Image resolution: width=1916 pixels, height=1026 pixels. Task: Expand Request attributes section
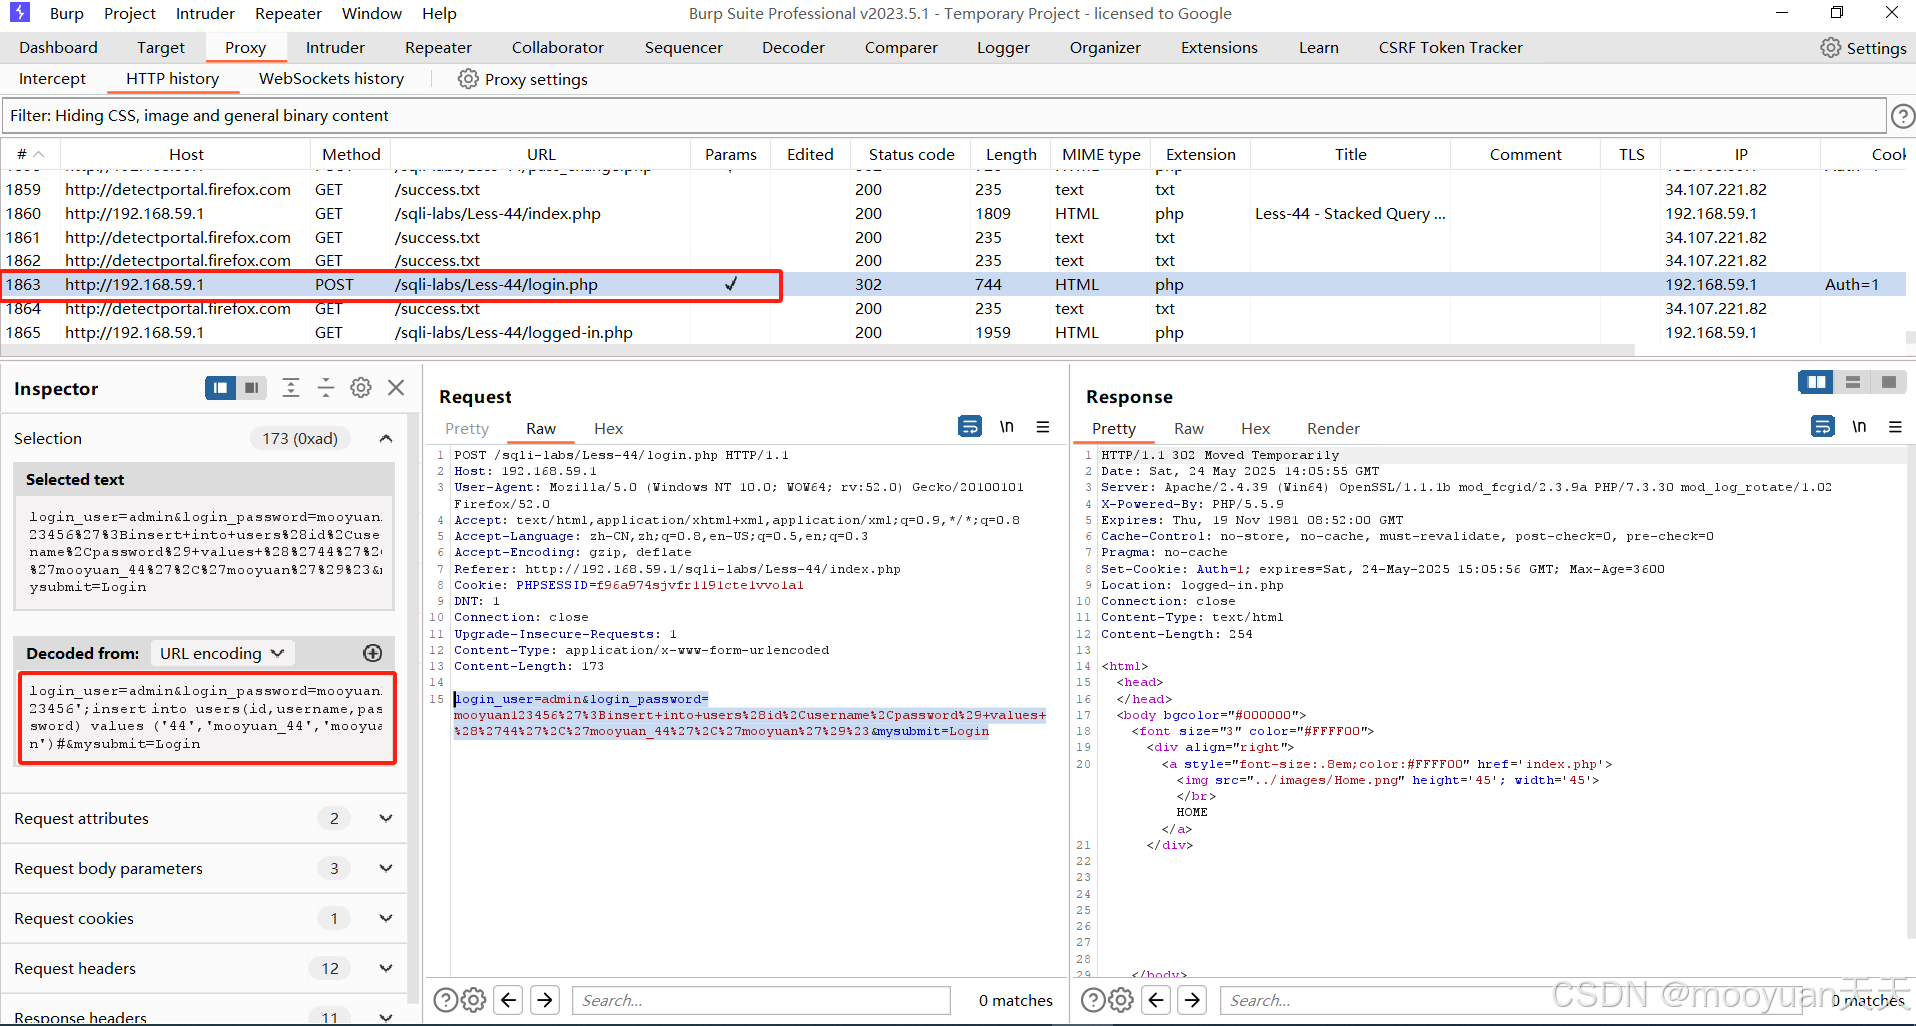point(386,818)
